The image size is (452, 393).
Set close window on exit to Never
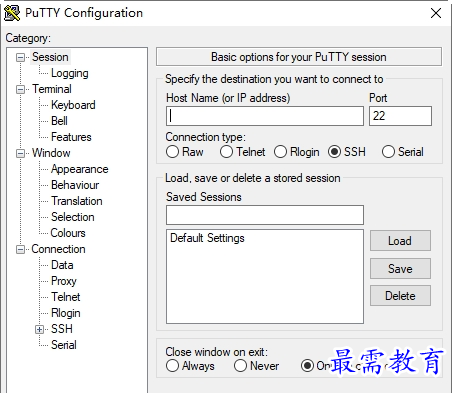[x=240, y=366]
